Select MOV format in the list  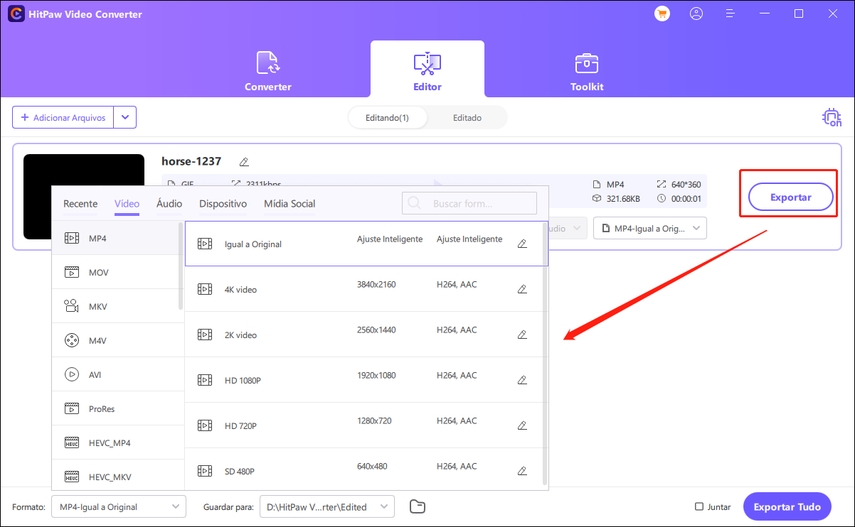point(115,272)
